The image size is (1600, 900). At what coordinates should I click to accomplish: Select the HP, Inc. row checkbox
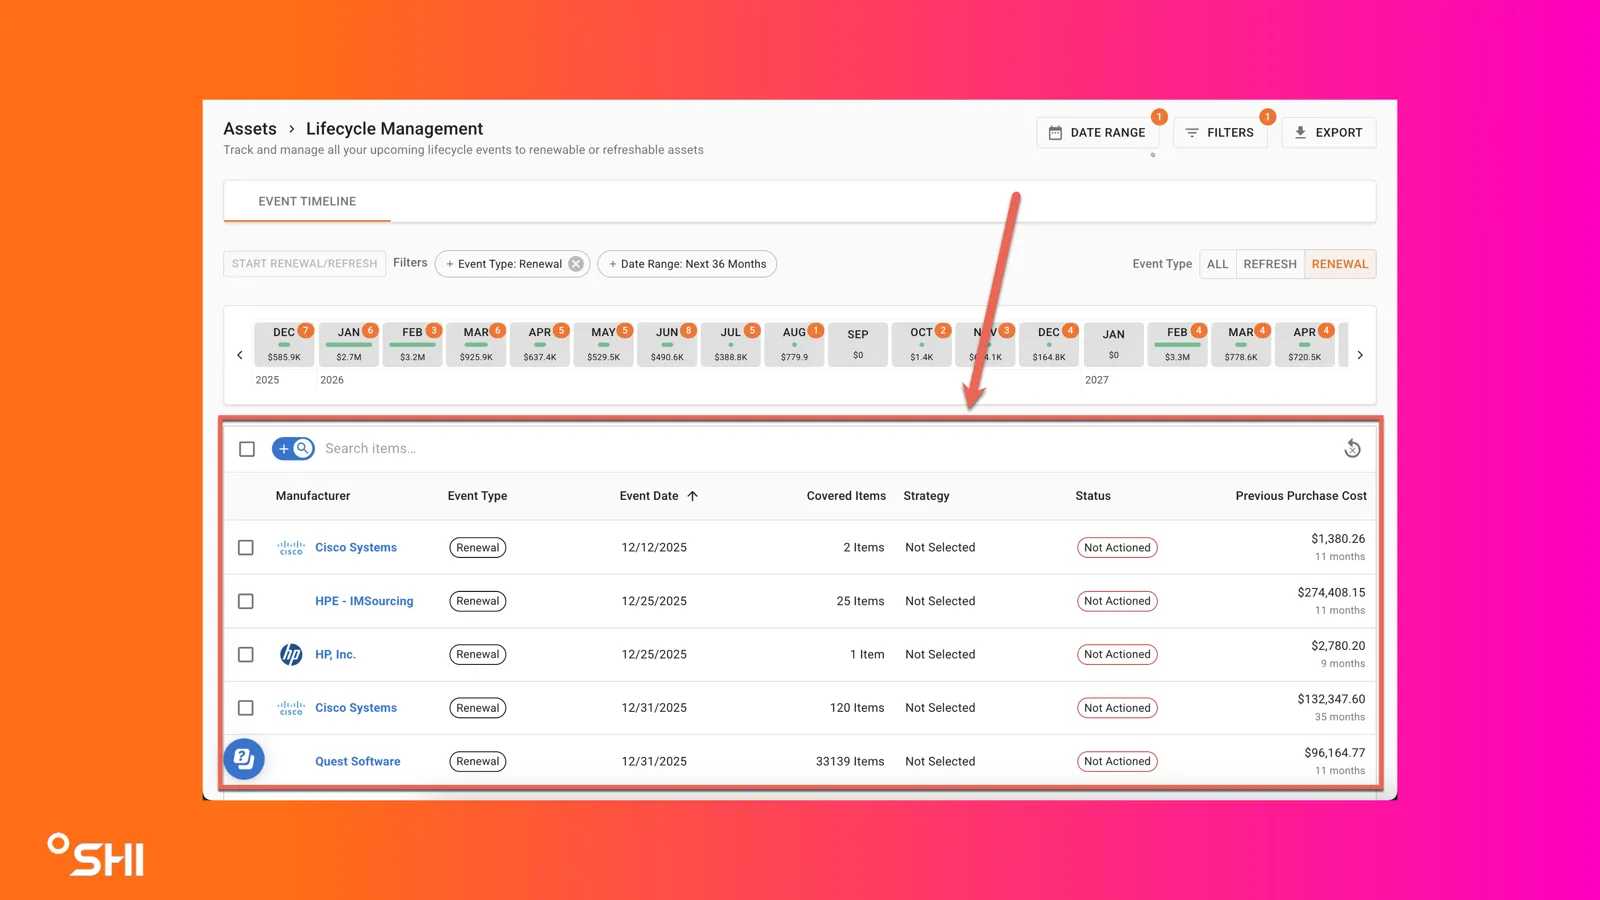pyautogui.click(x=246, y=655)
